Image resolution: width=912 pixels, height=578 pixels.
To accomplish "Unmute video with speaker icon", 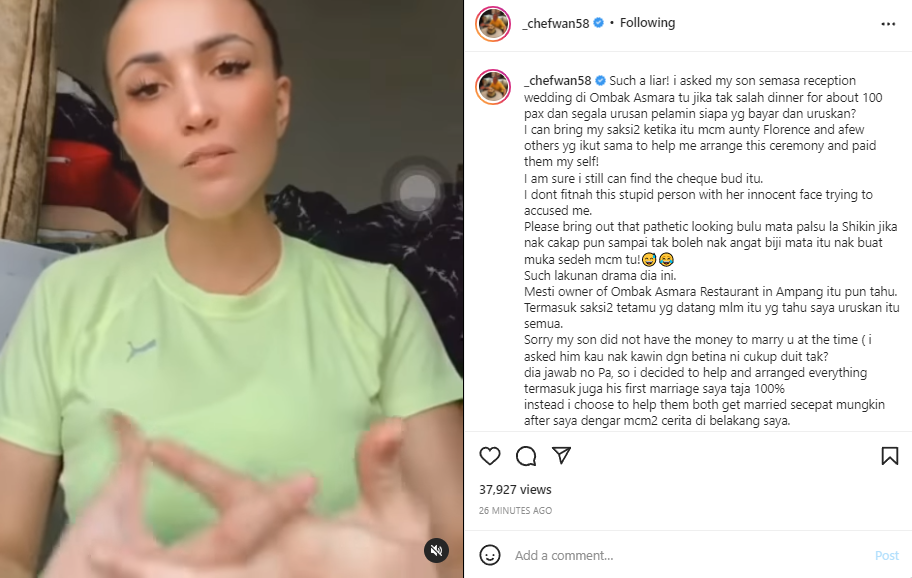I will 436,550.
